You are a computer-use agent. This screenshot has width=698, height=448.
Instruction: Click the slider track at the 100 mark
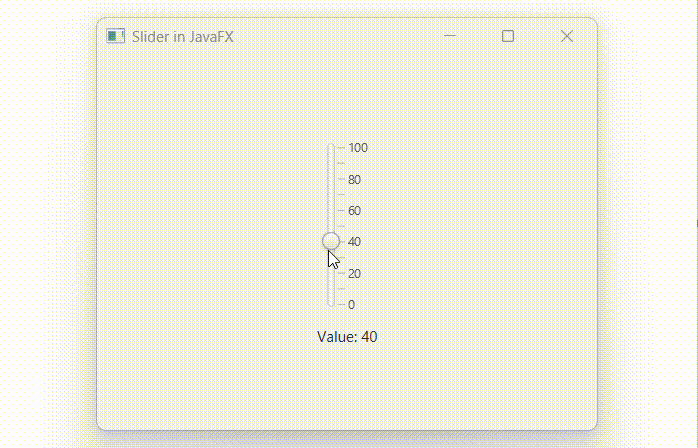coord(331,148)
